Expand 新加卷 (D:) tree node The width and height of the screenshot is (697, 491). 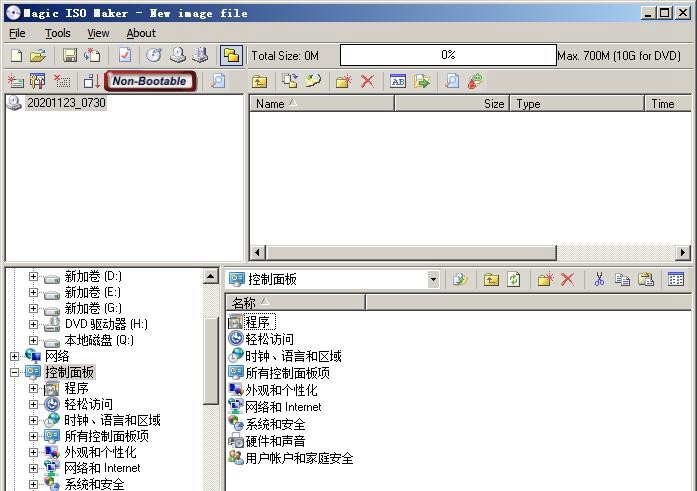coord(33,276)
